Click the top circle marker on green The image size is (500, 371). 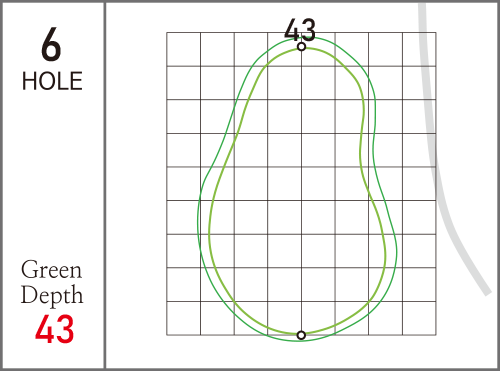(301, 47)
